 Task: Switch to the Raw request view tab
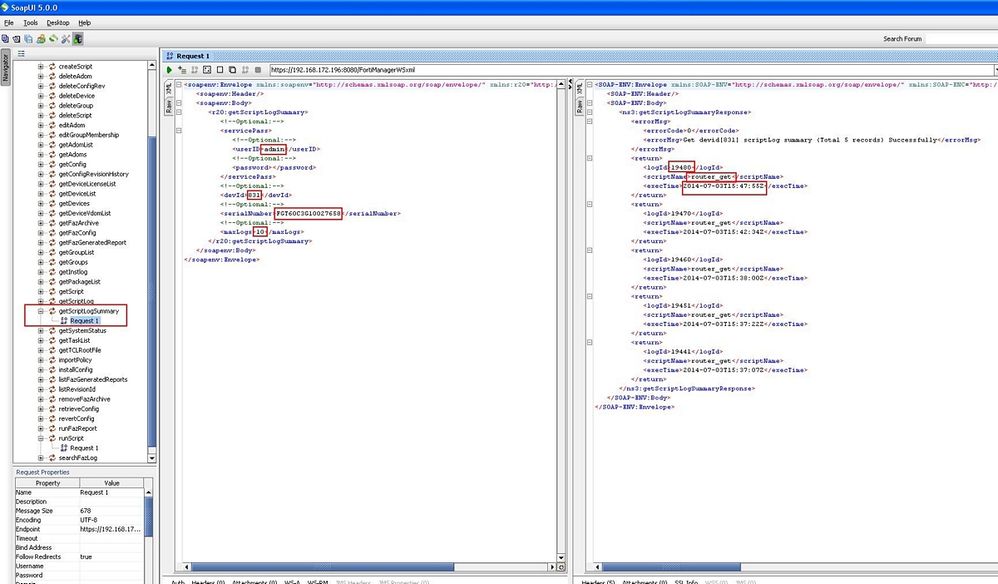(x=168, y=104)
